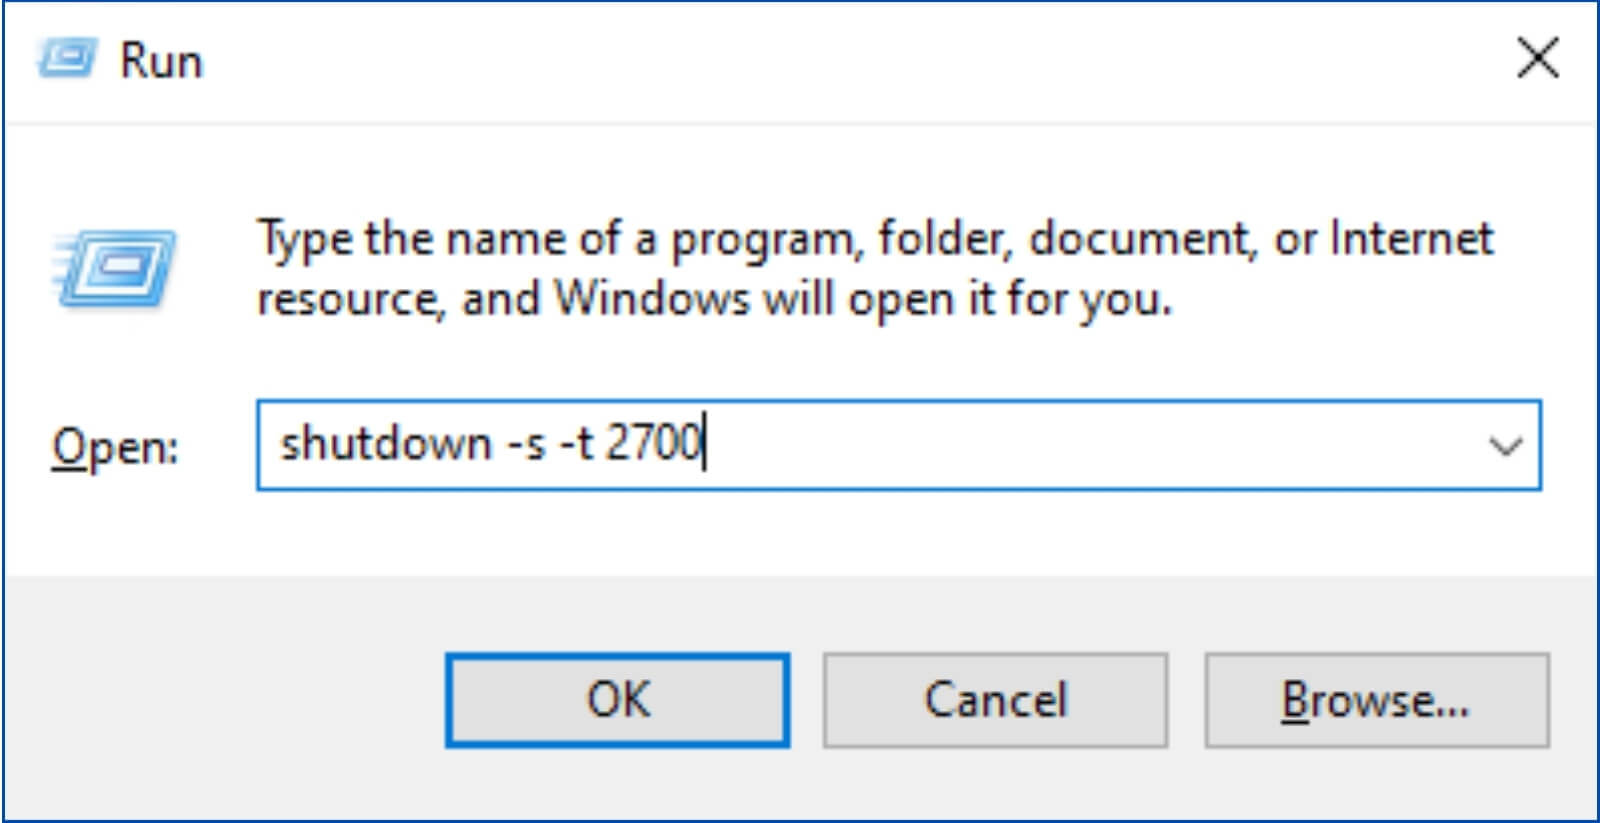
Task: Click inside the Open input box
Action: point(800,444)
